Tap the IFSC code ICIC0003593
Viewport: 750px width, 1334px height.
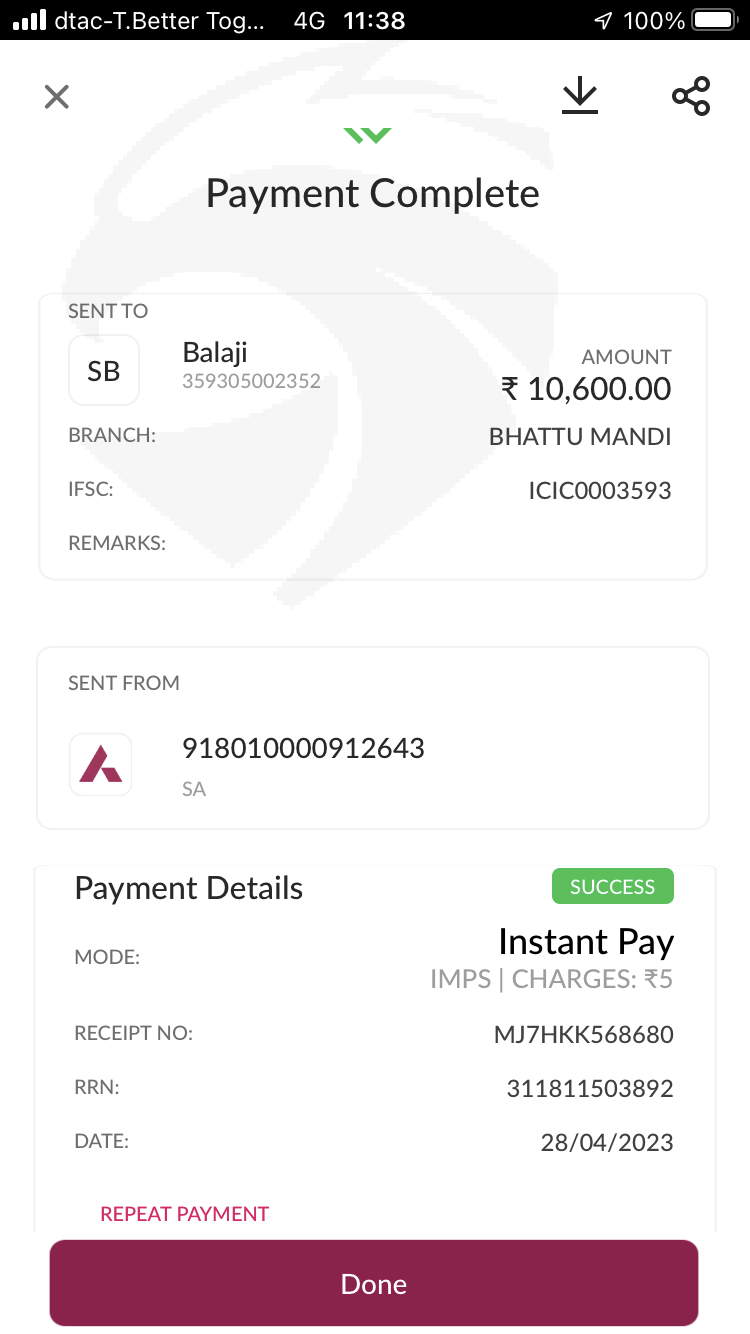(600, 491)
